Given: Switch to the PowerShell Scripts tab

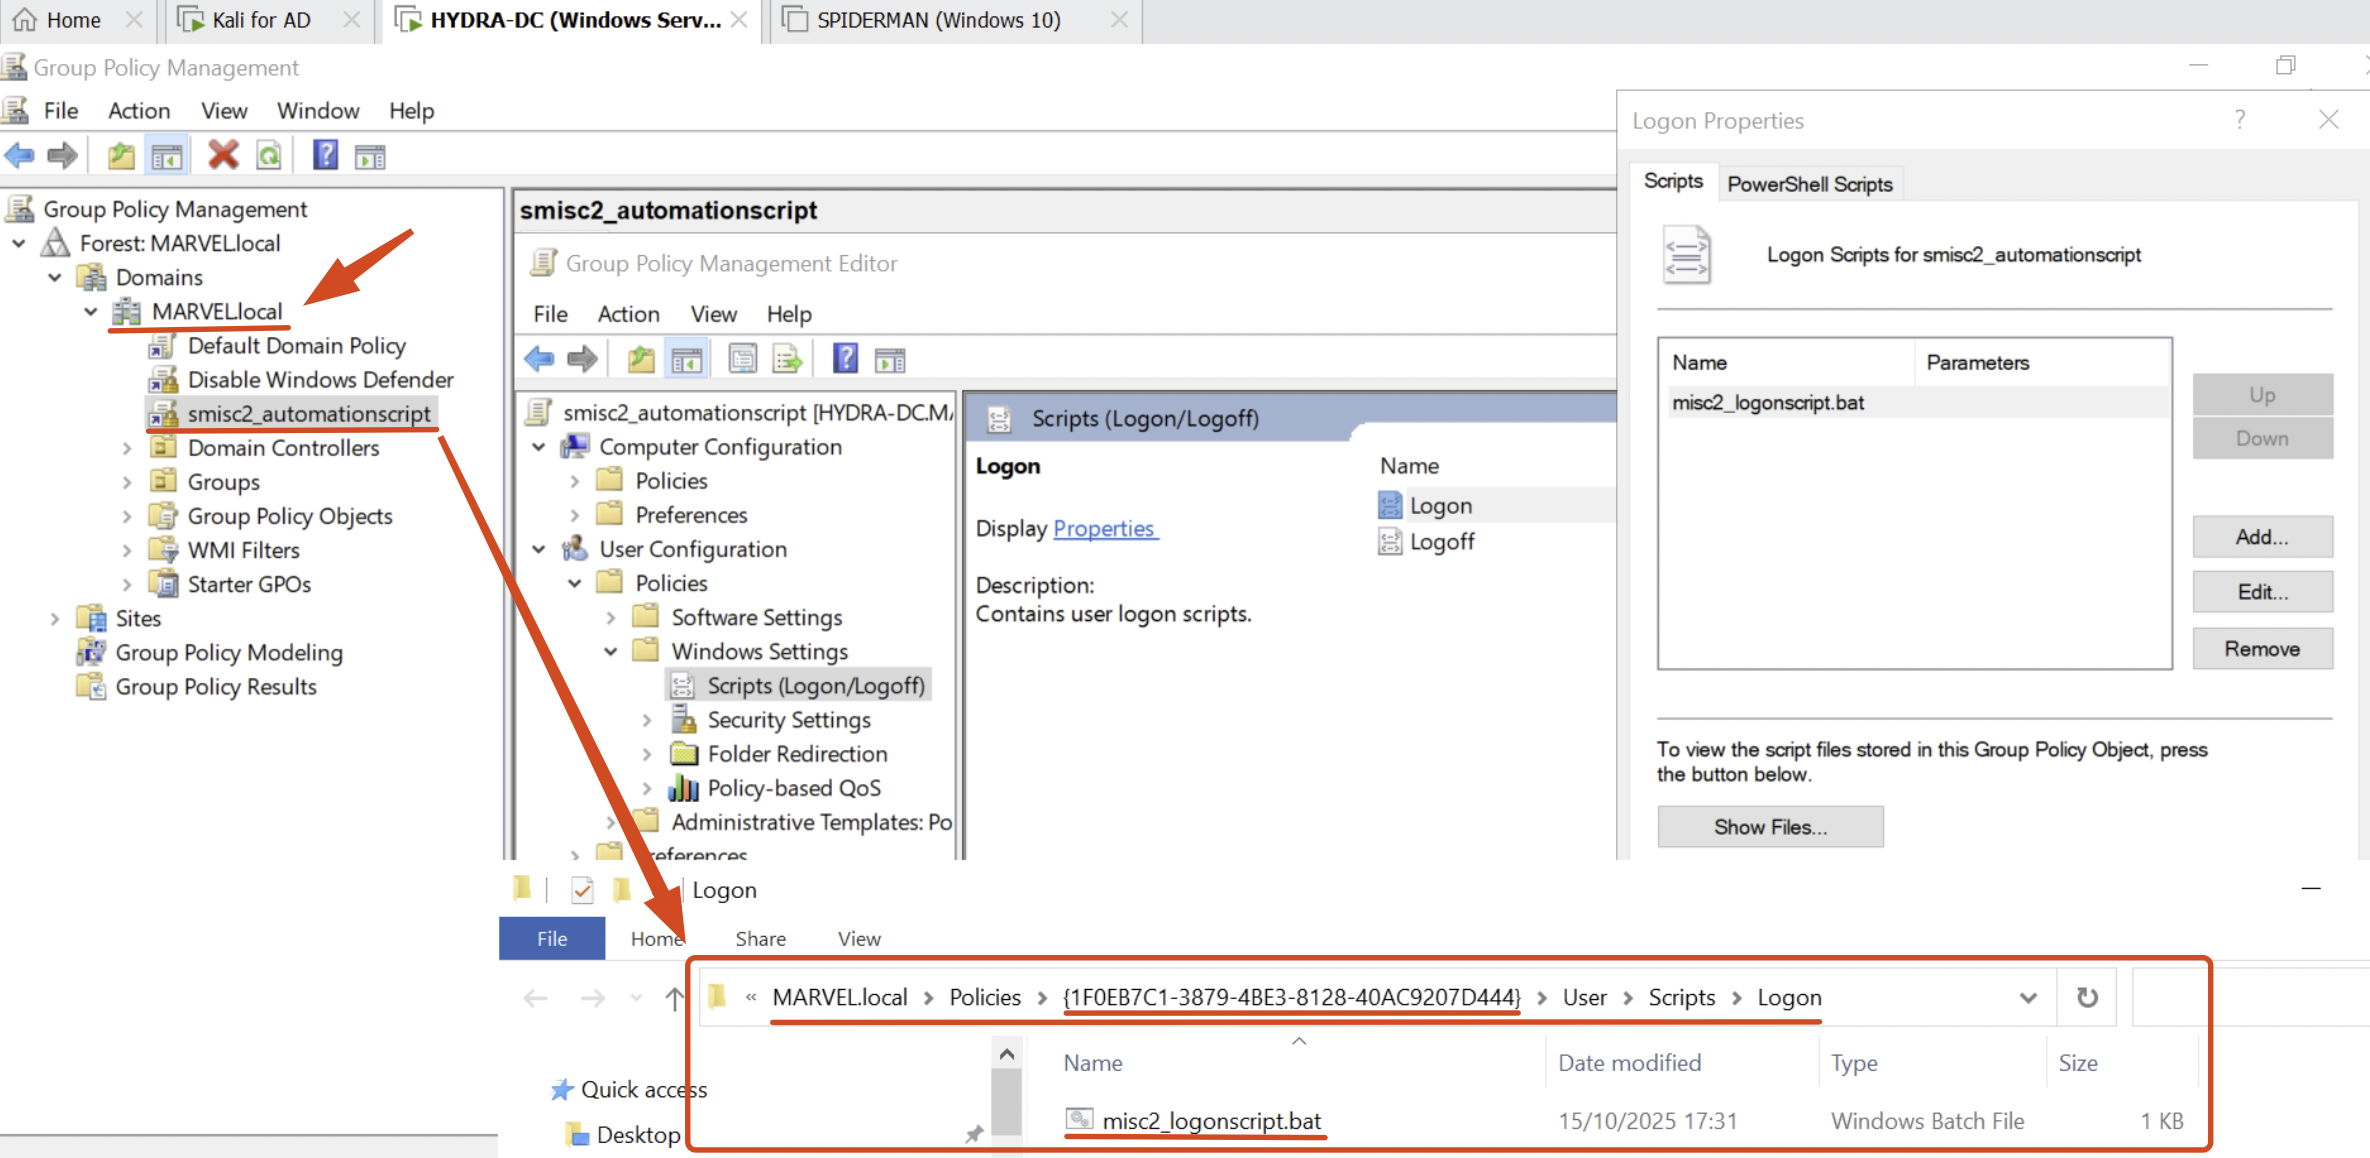Looking at the screenshot, I should tap(1809, 184).
